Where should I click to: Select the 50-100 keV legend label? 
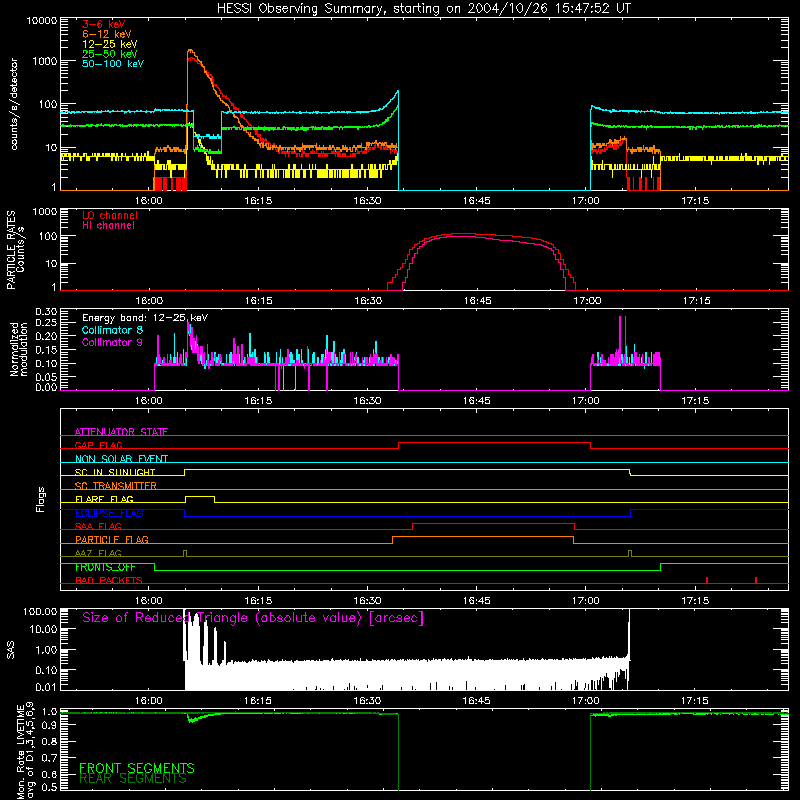pyautogui.click(x=113, y=64)
